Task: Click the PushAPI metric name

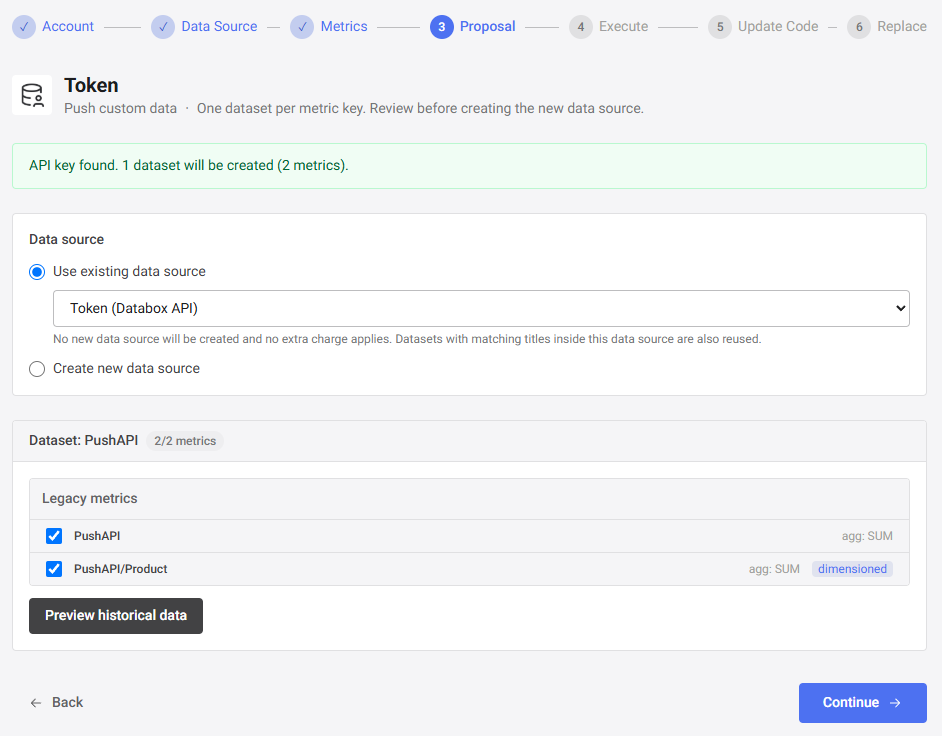Action: (97, 536)
